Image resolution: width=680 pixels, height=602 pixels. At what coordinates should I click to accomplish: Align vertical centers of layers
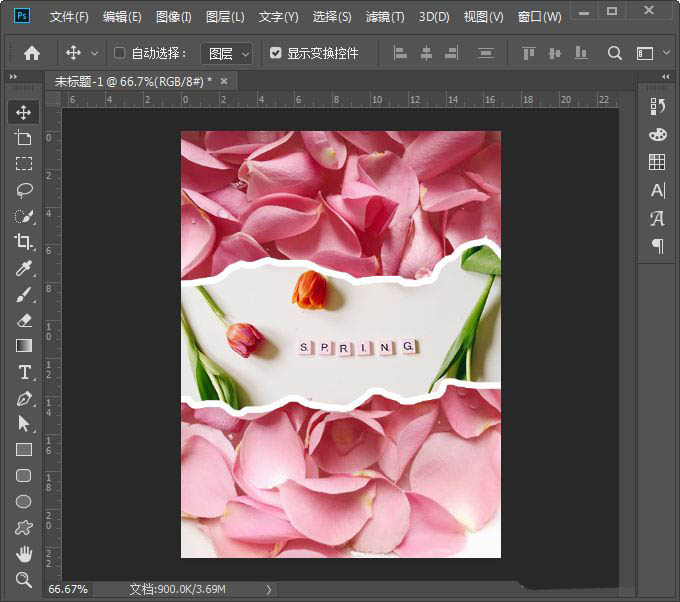(x=555, y=53)
